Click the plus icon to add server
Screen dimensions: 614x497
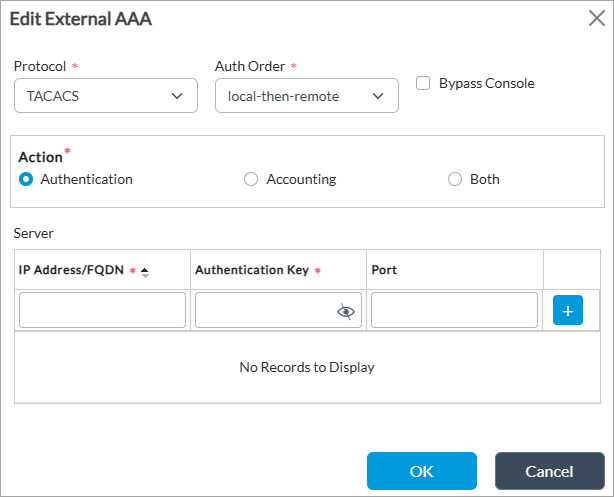tap(567, 310)
